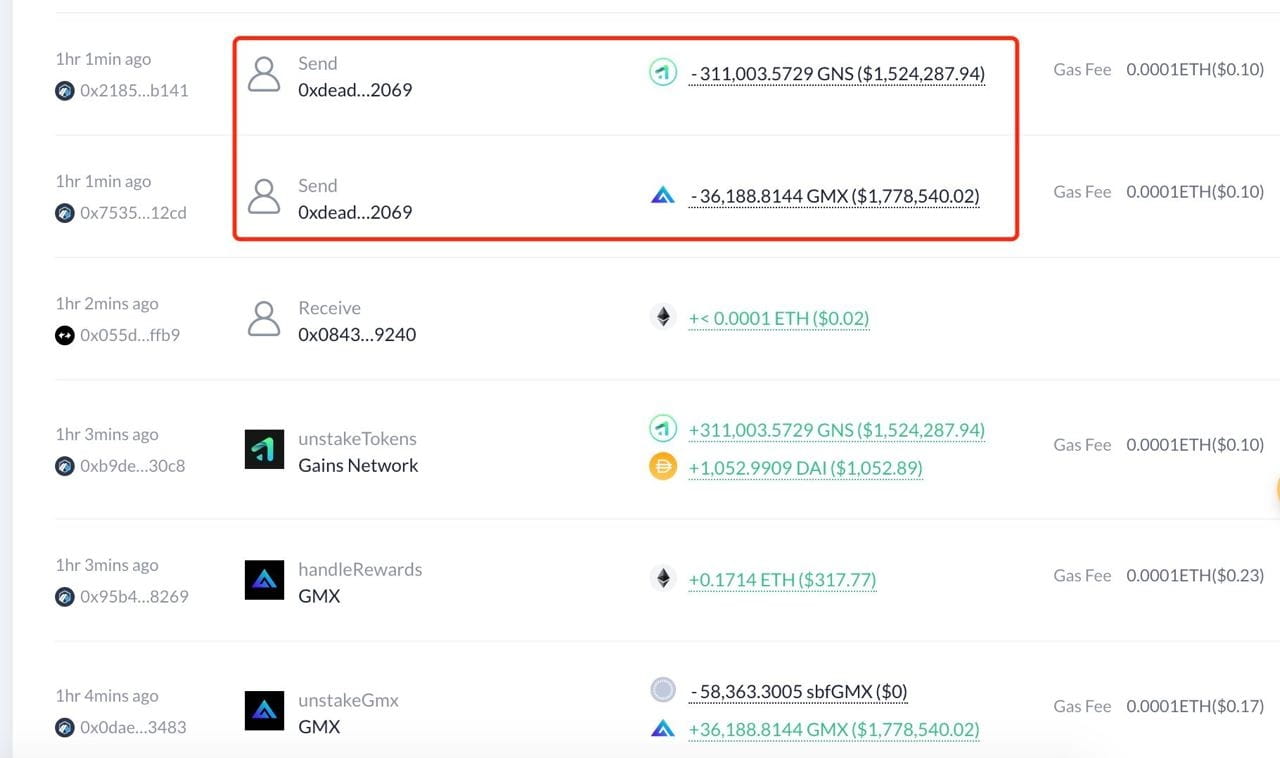Click recipient 0xdead...2069 in the GNS send row
Viewport: 1280px width, 758px height.
(355, 90)
